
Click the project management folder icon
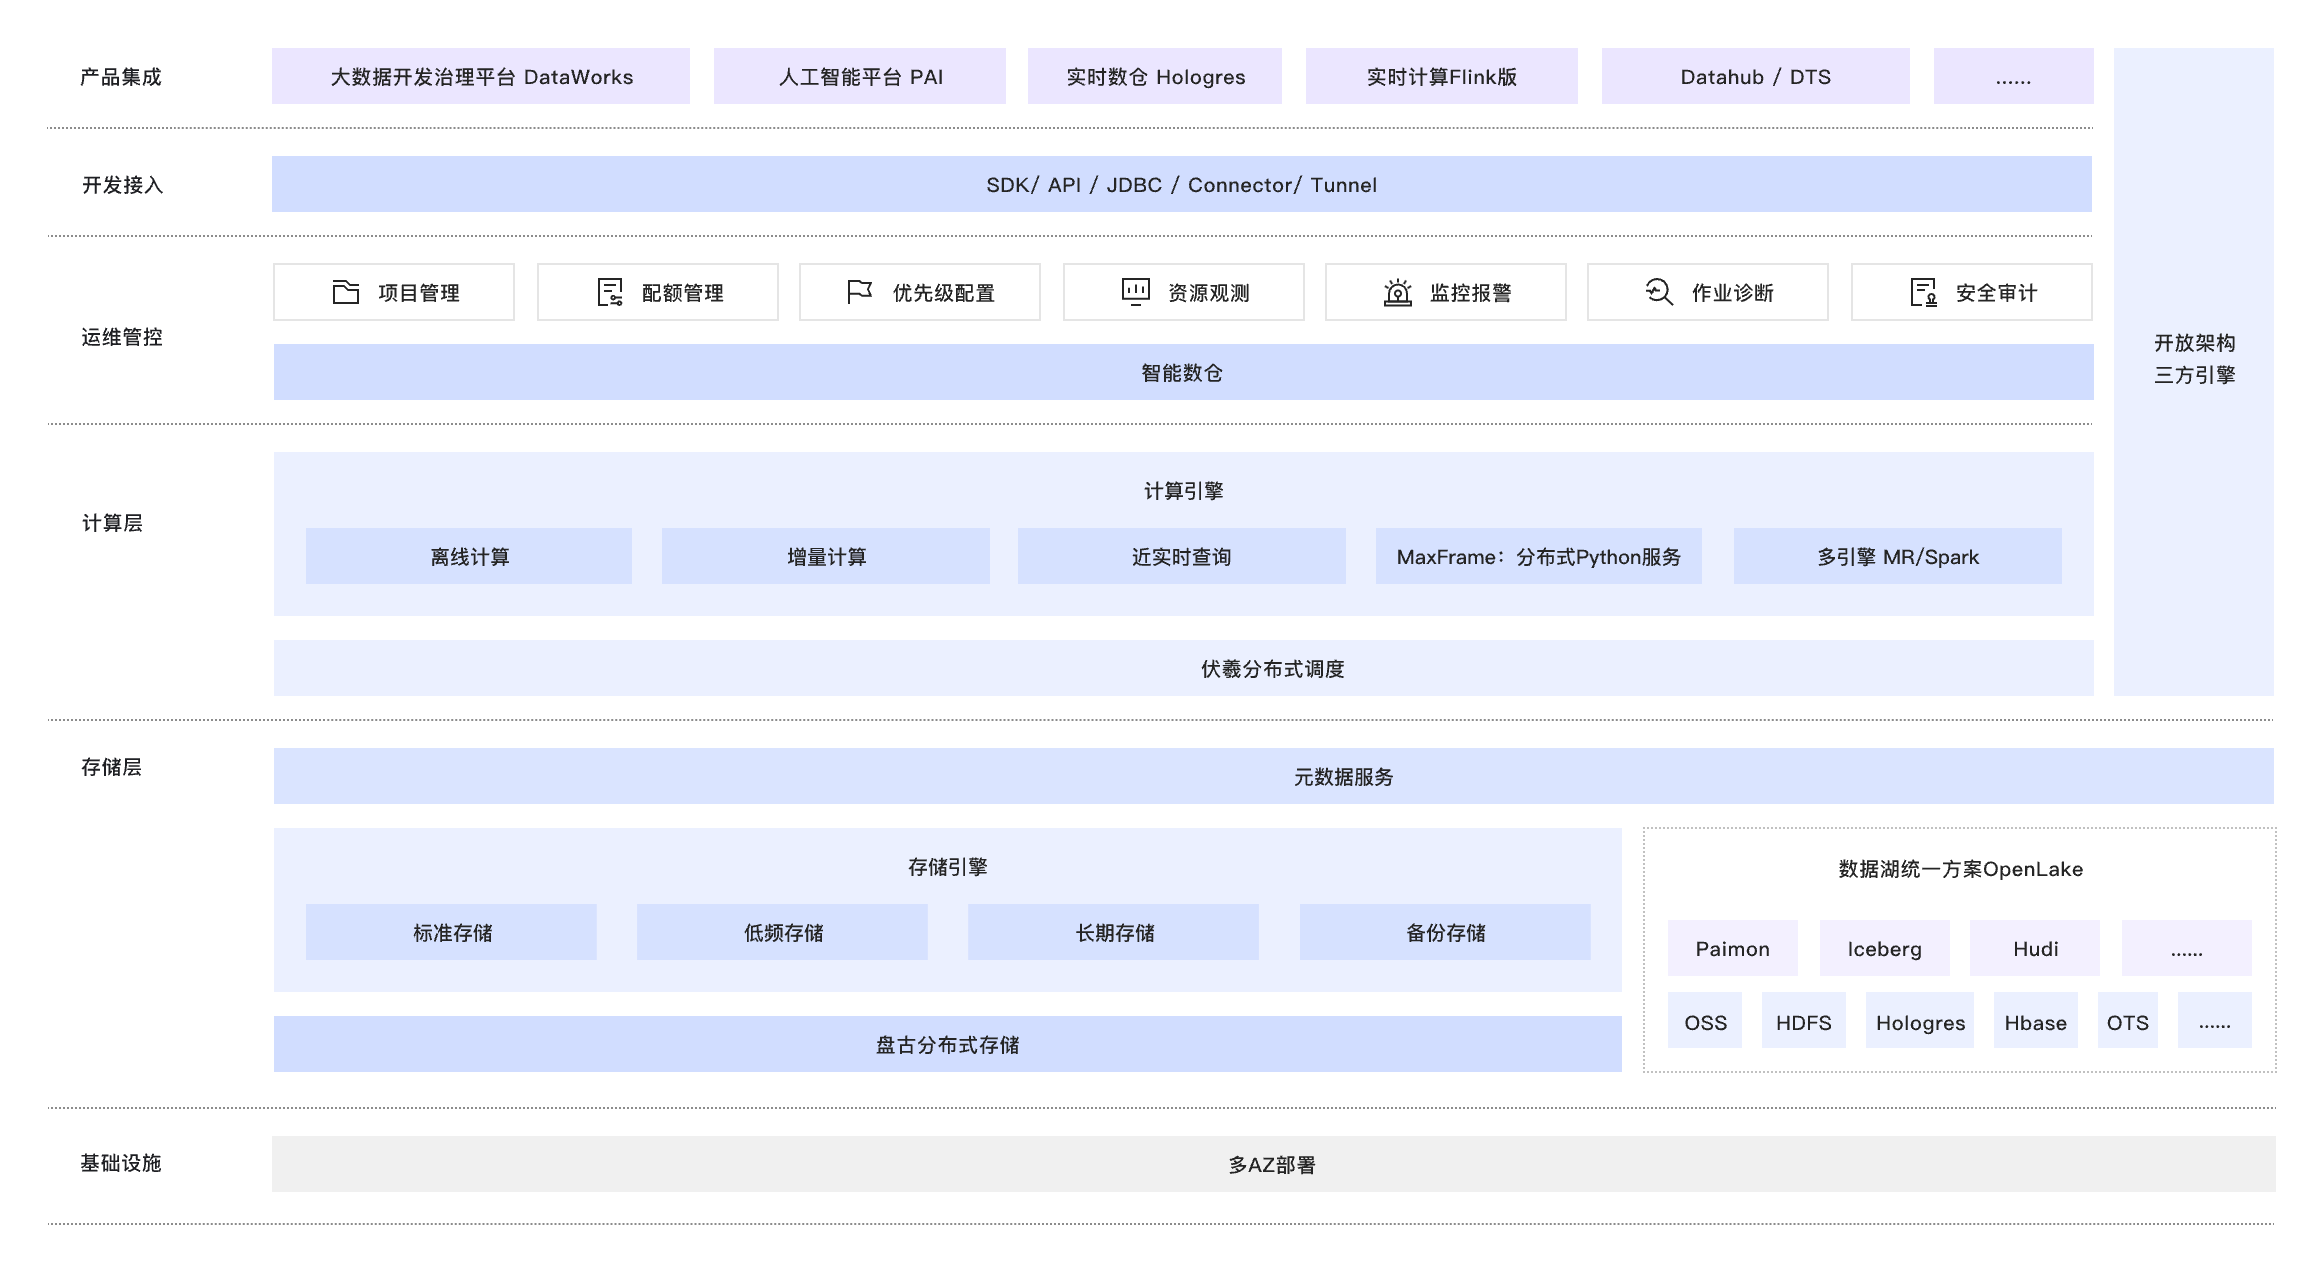coord(346,292)
